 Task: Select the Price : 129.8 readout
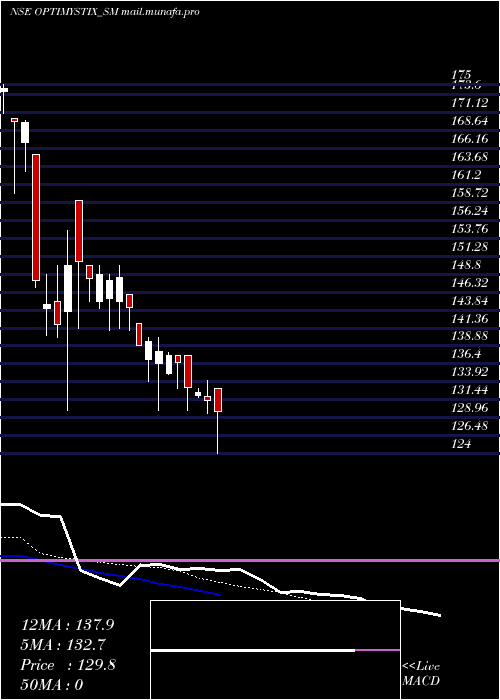coord(68,665)
